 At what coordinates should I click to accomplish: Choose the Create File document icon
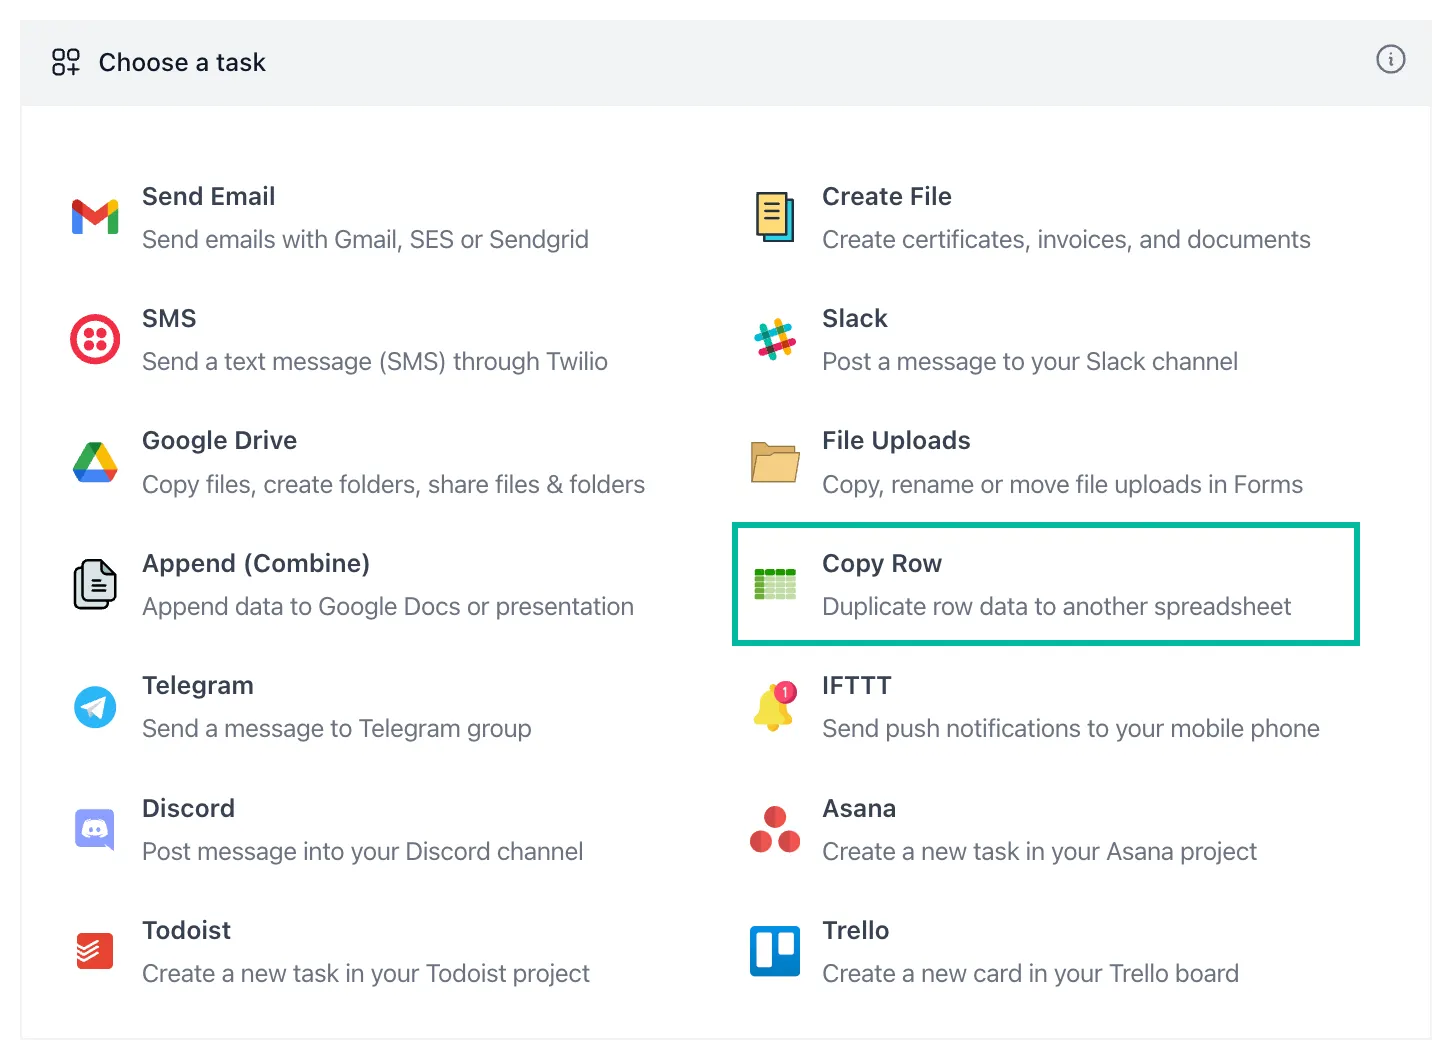[x=774, y=217]
